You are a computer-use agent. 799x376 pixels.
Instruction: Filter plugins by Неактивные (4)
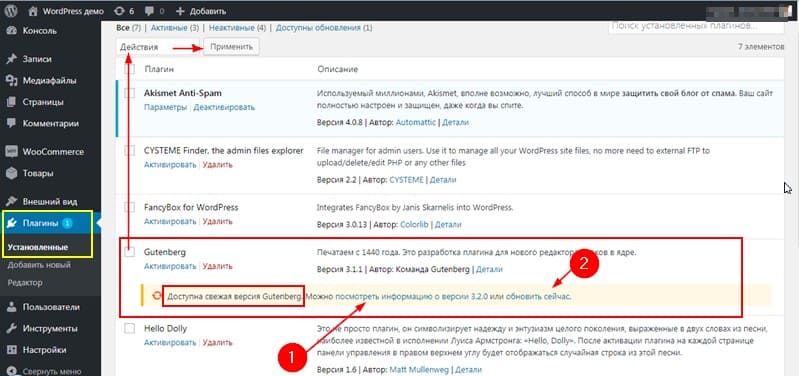click(237, 28)
